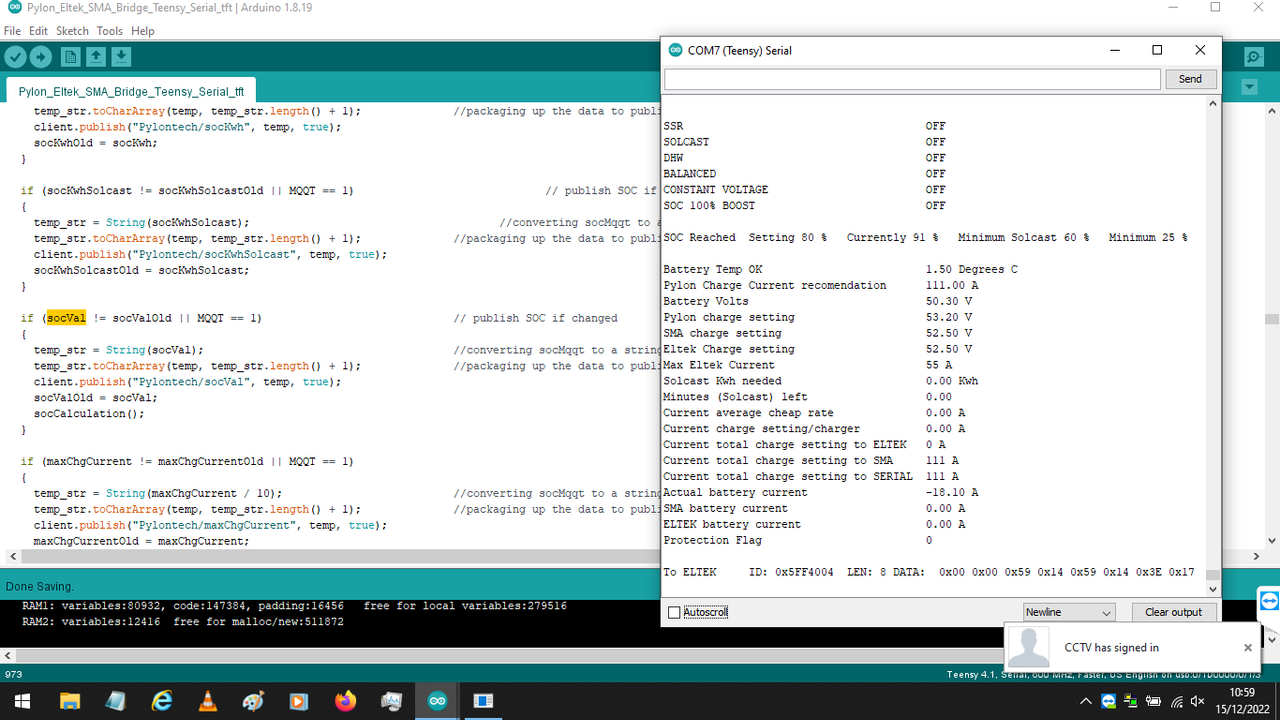Click the serial monitor text input field

pyautogui.click(x=912, y=79)
